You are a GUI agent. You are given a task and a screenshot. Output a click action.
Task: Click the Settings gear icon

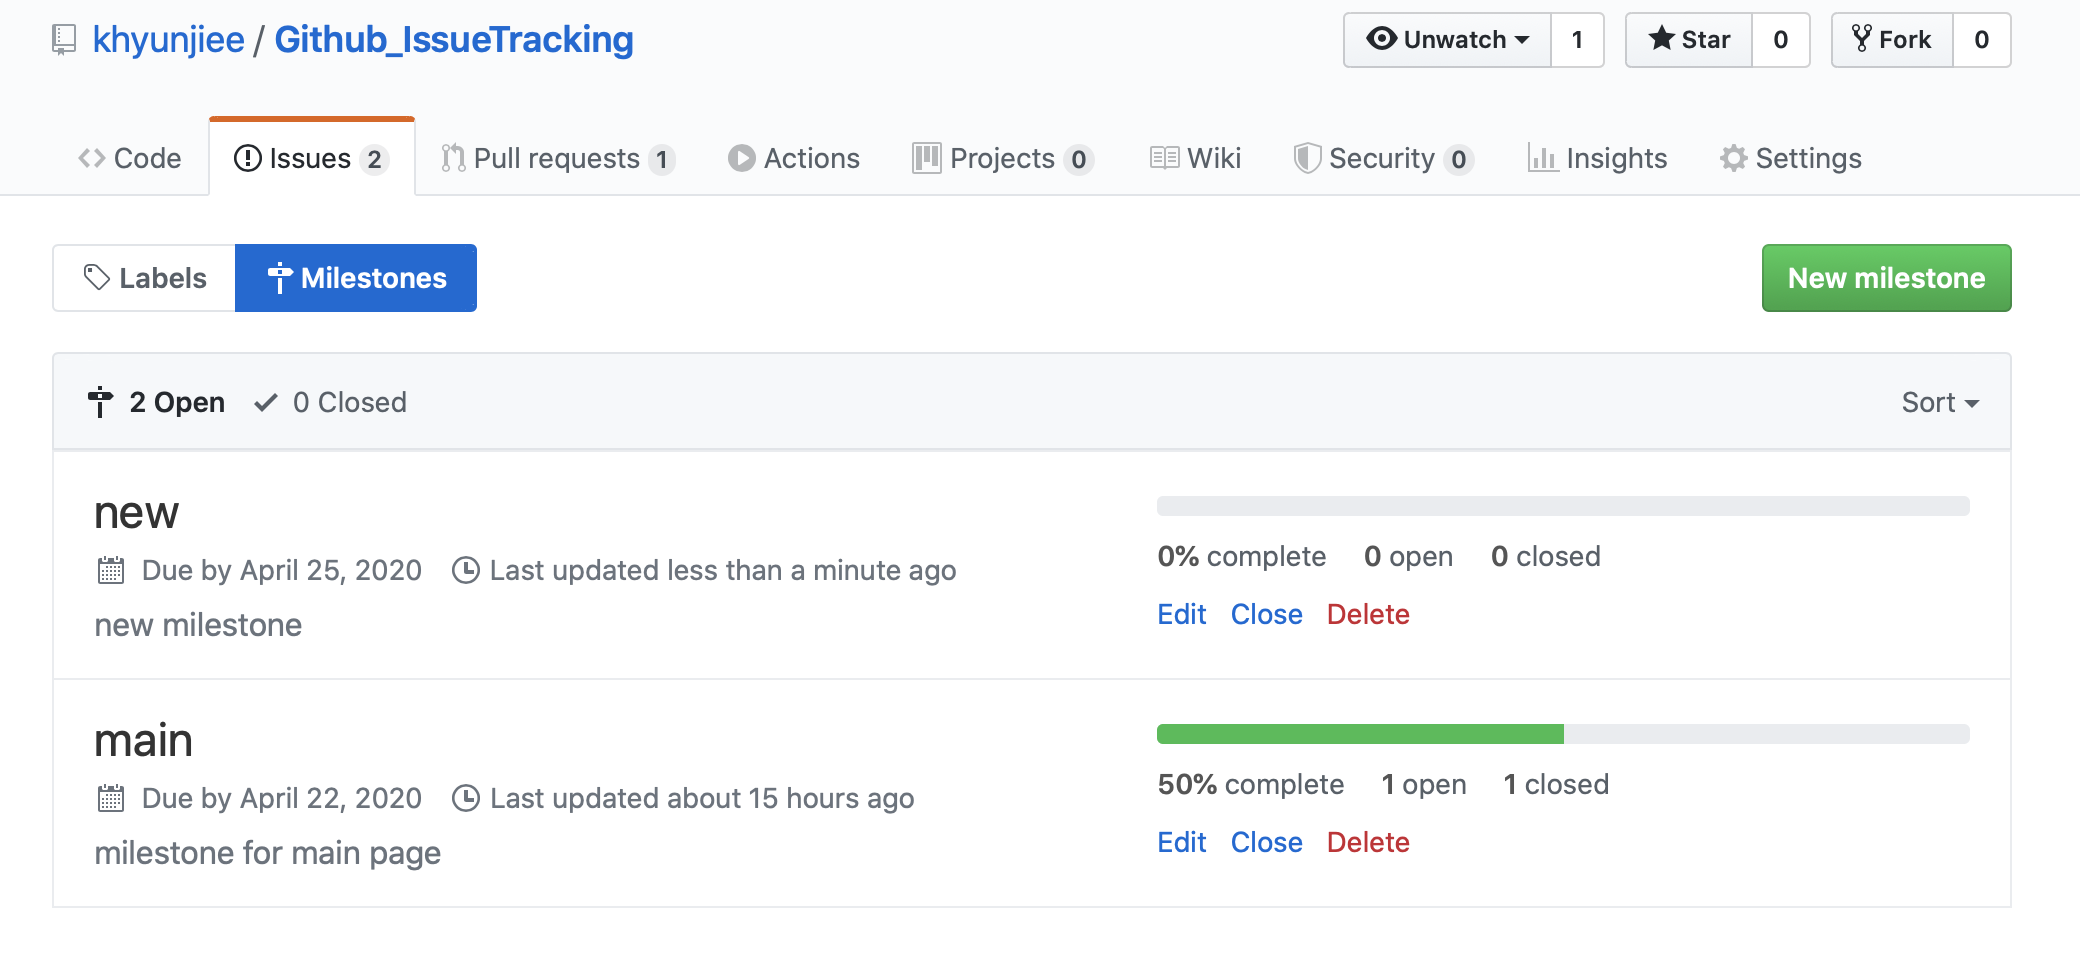(x=1733, y=159)
